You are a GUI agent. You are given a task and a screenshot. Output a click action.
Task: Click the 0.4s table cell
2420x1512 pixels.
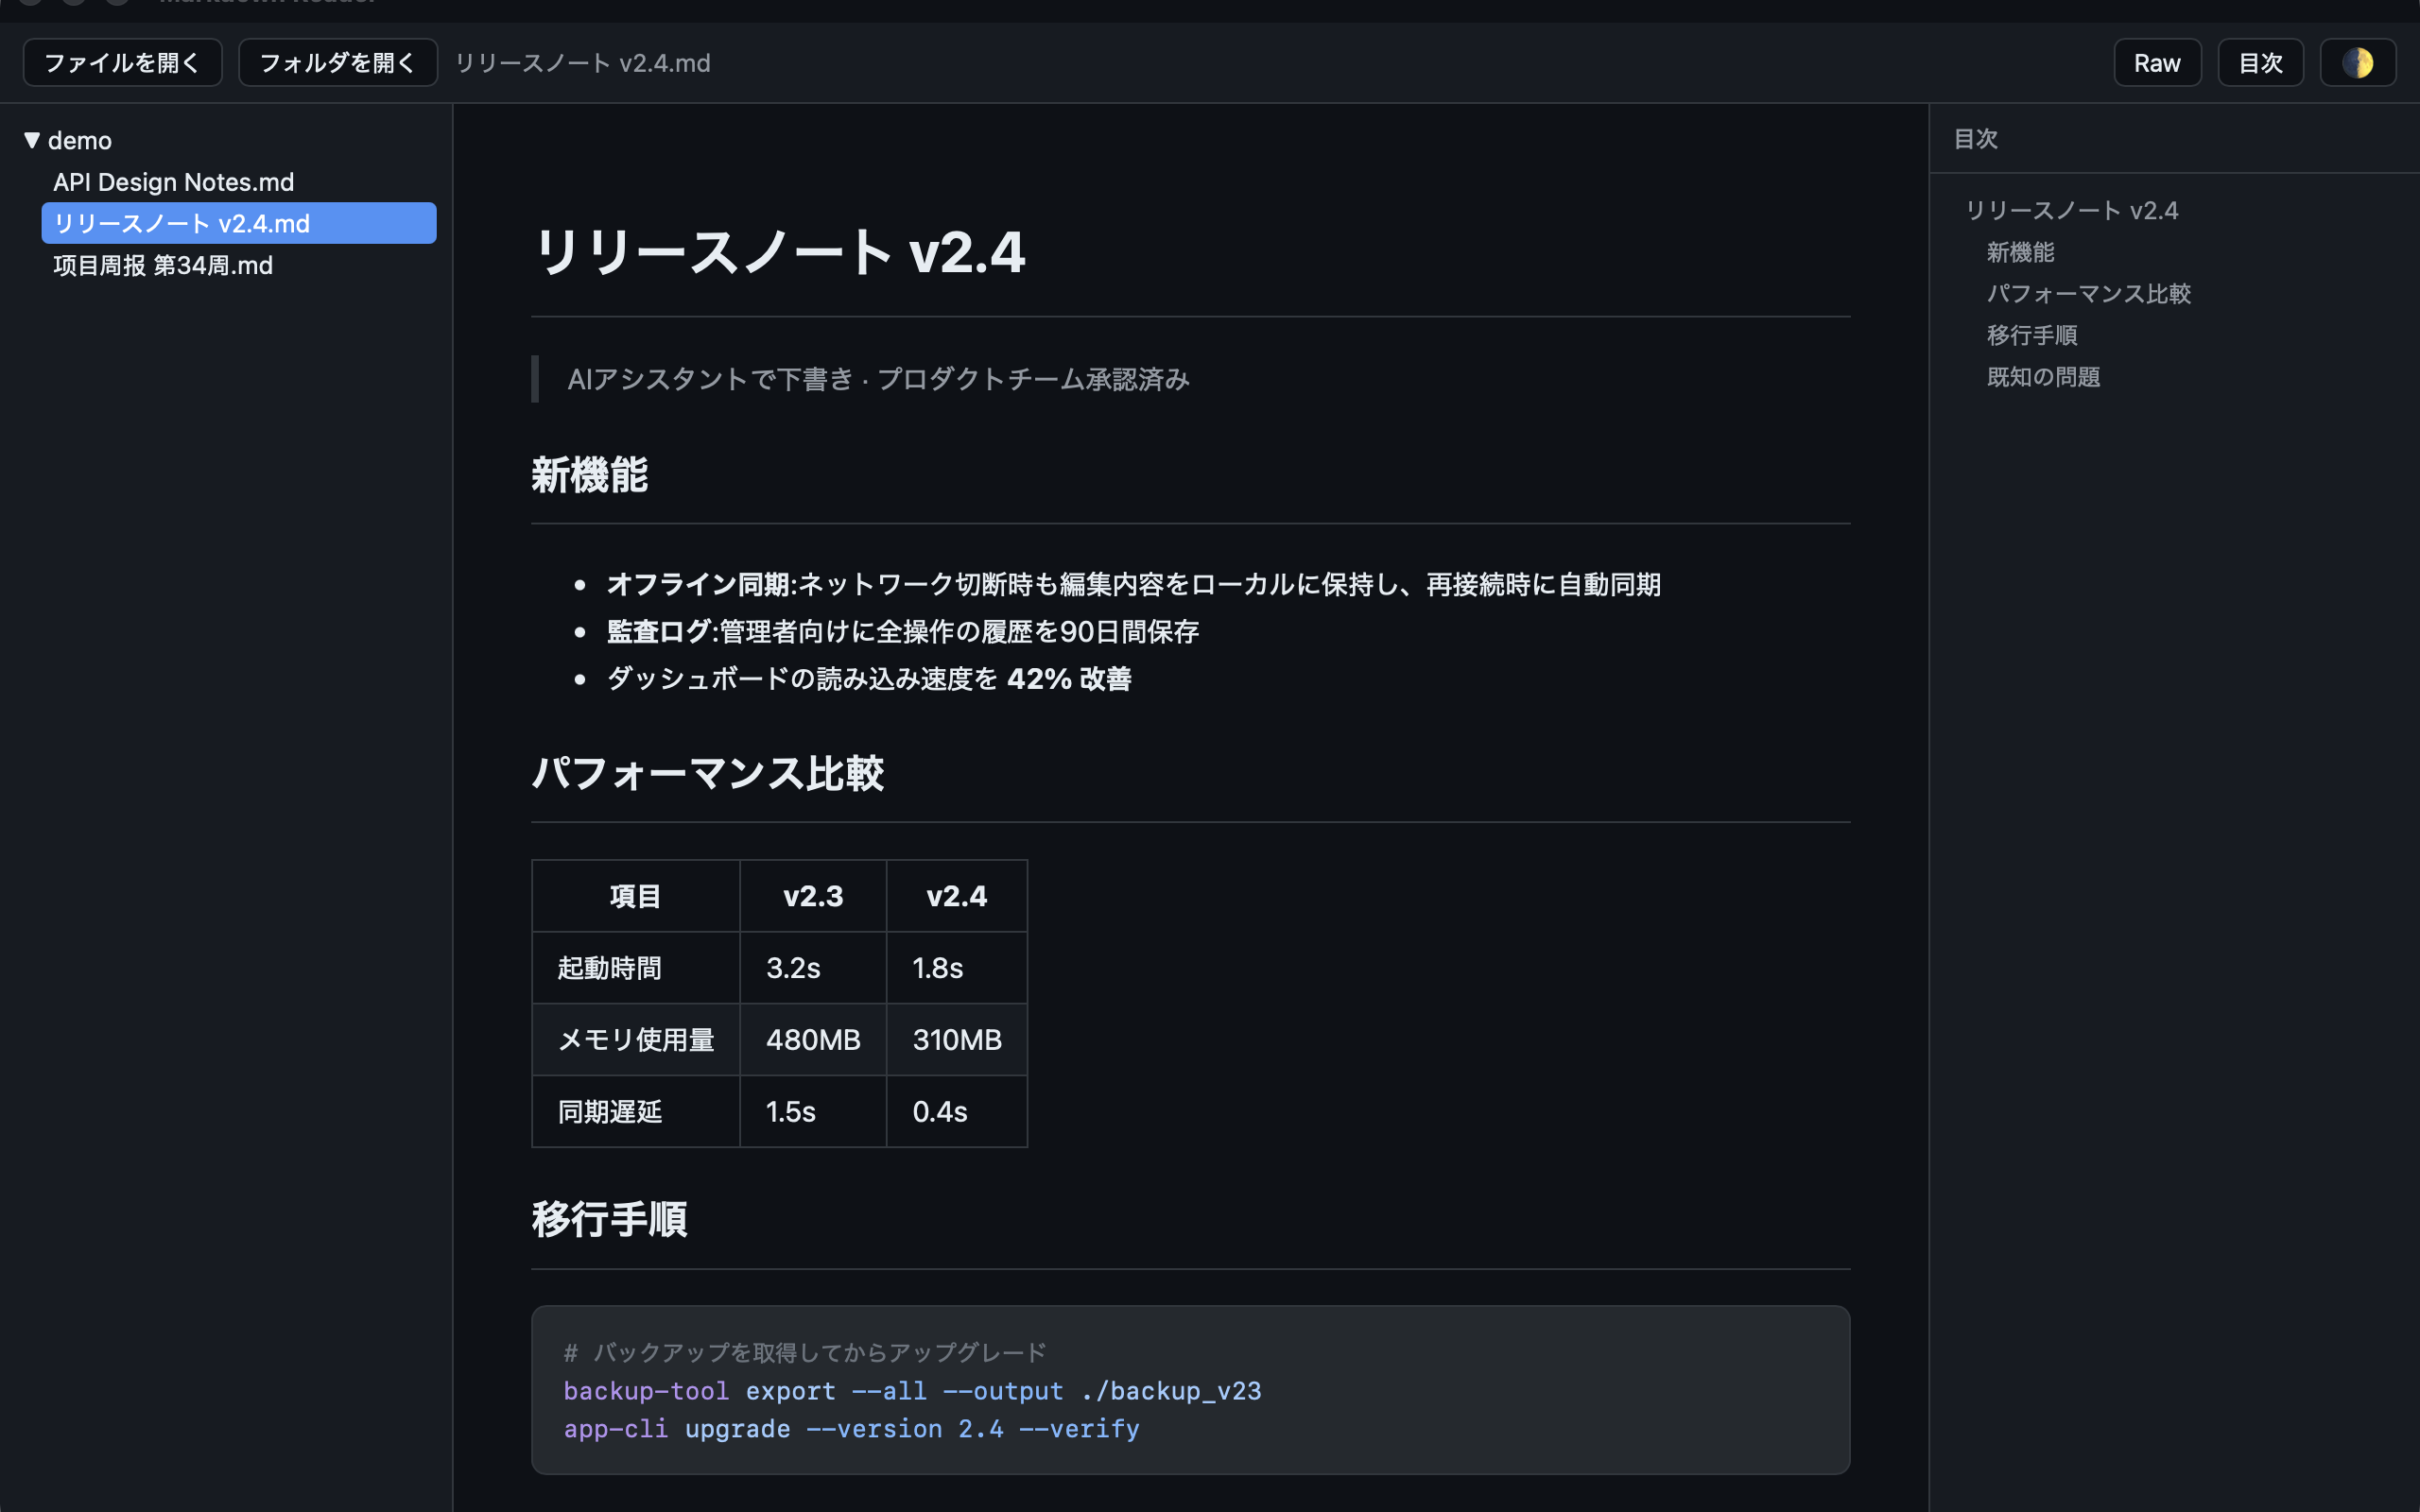[957, 1112]
